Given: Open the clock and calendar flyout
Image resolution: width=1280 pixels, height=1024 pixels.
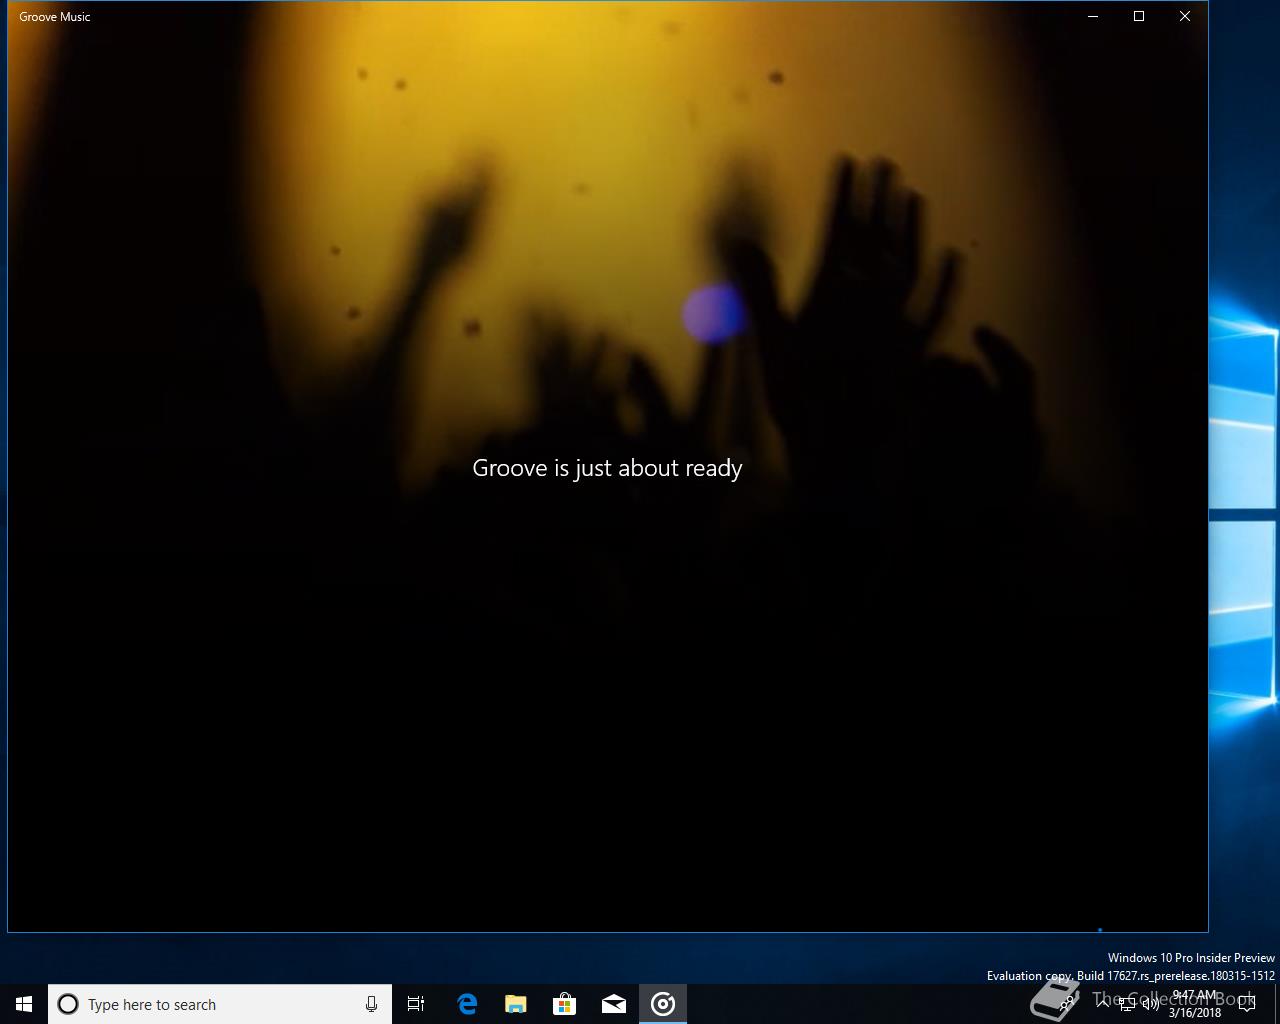Looking at the screenshot, I should pos(1195,1004).
